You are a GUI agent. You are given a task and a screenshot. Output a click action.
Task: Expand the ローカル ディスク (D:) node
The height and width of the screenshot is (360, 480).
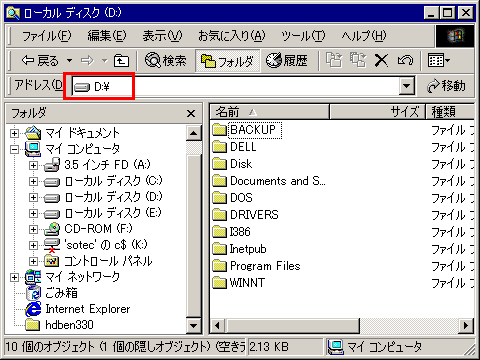33,197
